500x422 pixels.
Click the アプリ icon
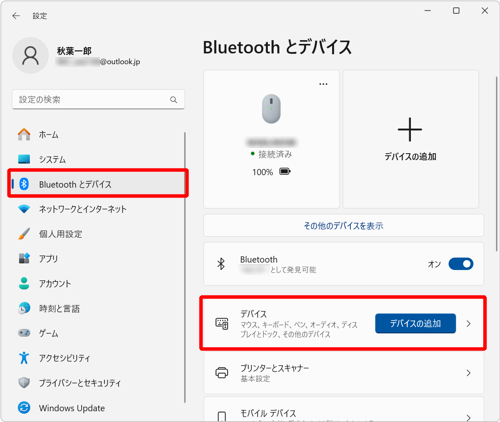pos(24,258)
